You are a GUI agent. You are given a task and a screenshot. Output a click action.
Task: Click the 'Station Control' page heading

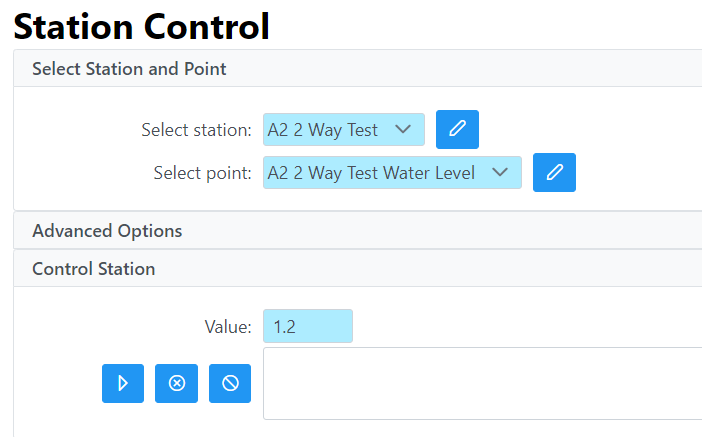coord(141,26)
